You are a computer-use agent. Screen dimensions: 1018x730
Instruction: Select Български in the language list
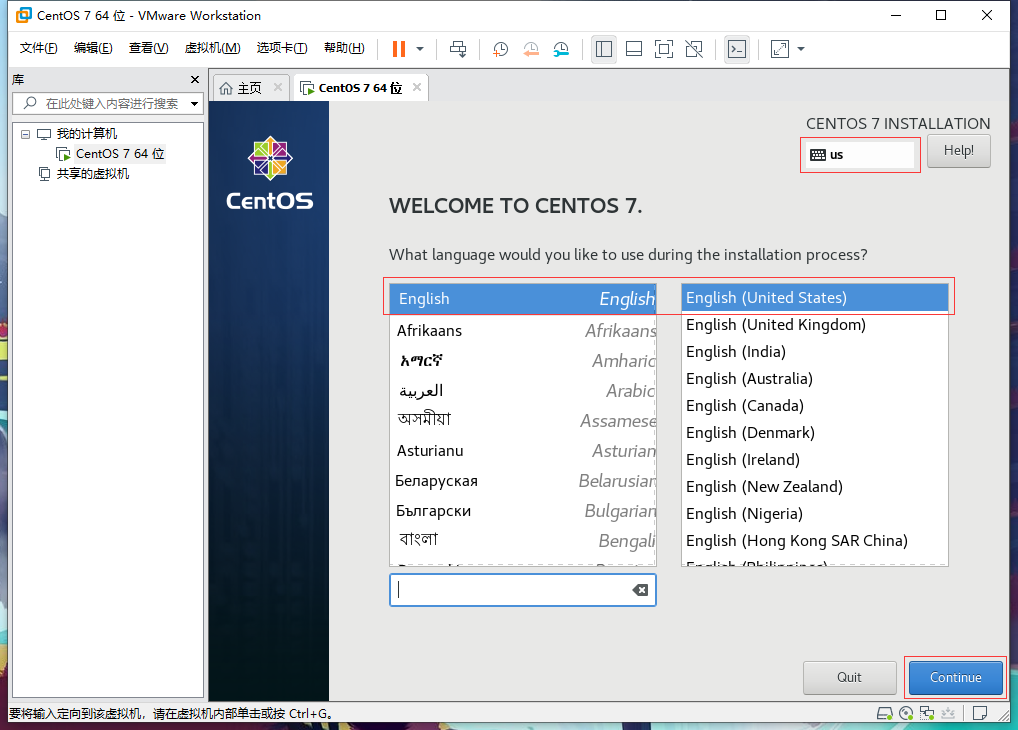(x=523, y=510)
